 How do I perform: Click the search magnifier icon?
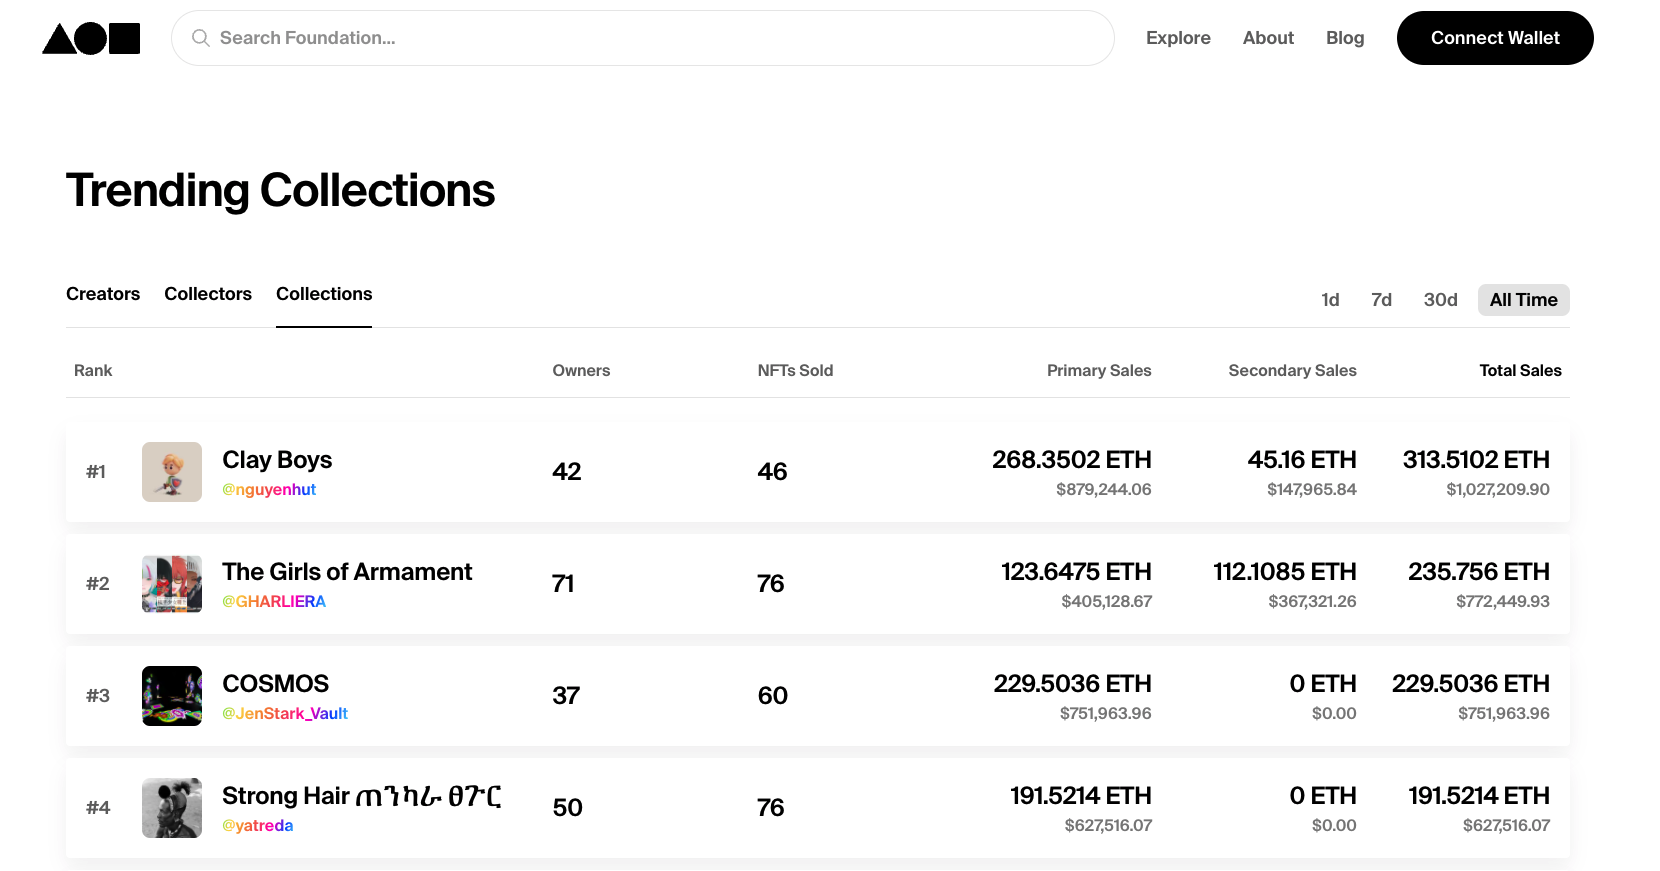(201, 38)
